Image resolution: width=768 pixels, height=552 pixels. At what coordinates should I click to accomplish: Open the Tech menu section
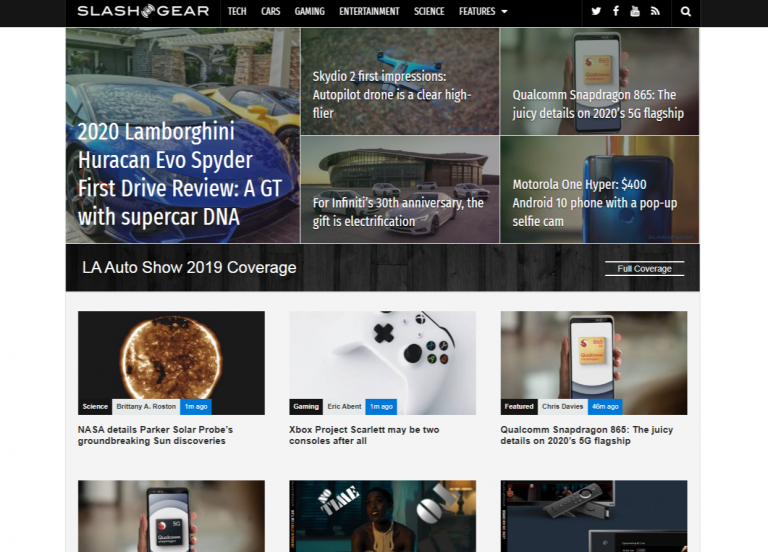click(x=237, y=11)
